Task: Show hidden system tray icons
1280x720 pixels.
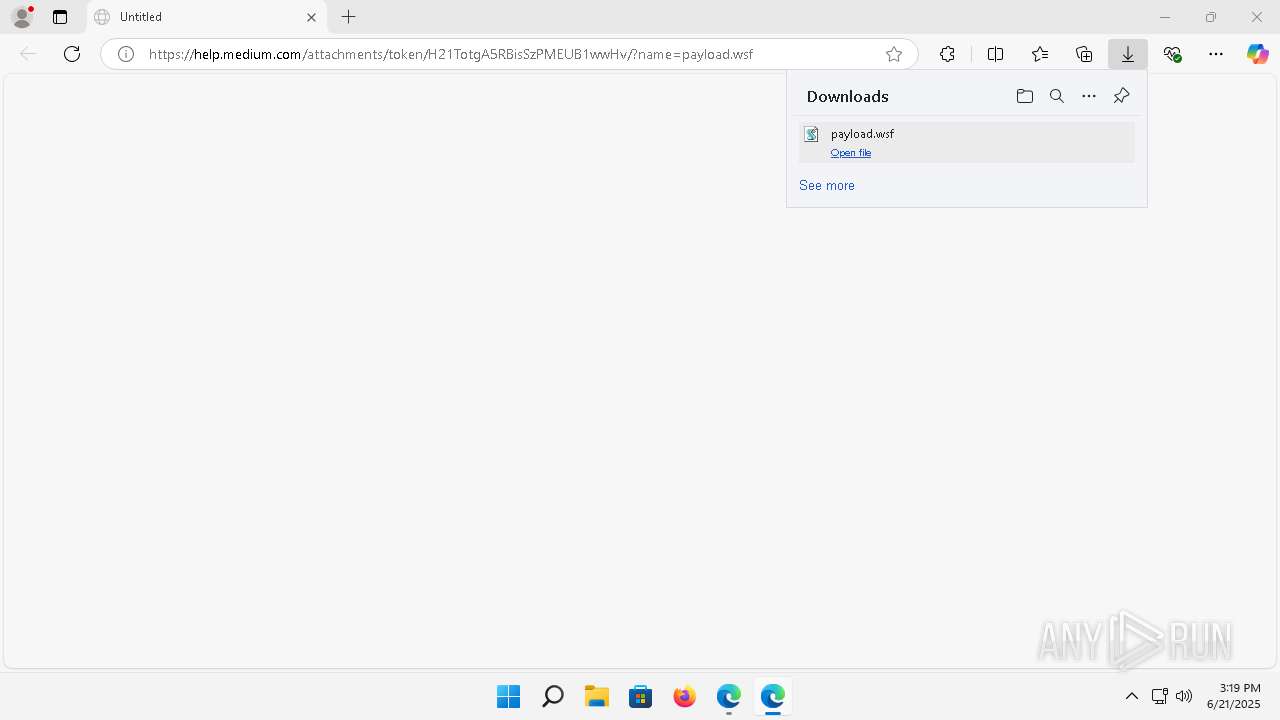Action: (1132, 696)
